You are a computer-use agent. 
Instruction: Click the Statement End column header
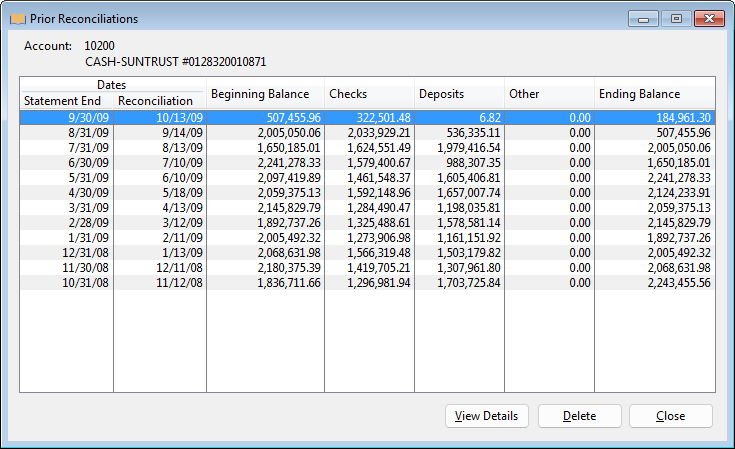(66, 101)
